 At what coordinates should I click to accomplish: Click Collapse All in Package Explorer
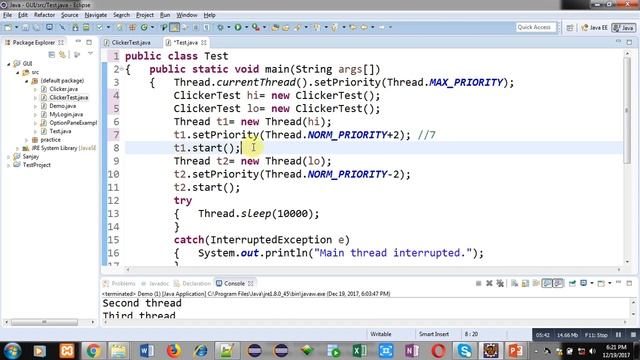tap(51, 54)
